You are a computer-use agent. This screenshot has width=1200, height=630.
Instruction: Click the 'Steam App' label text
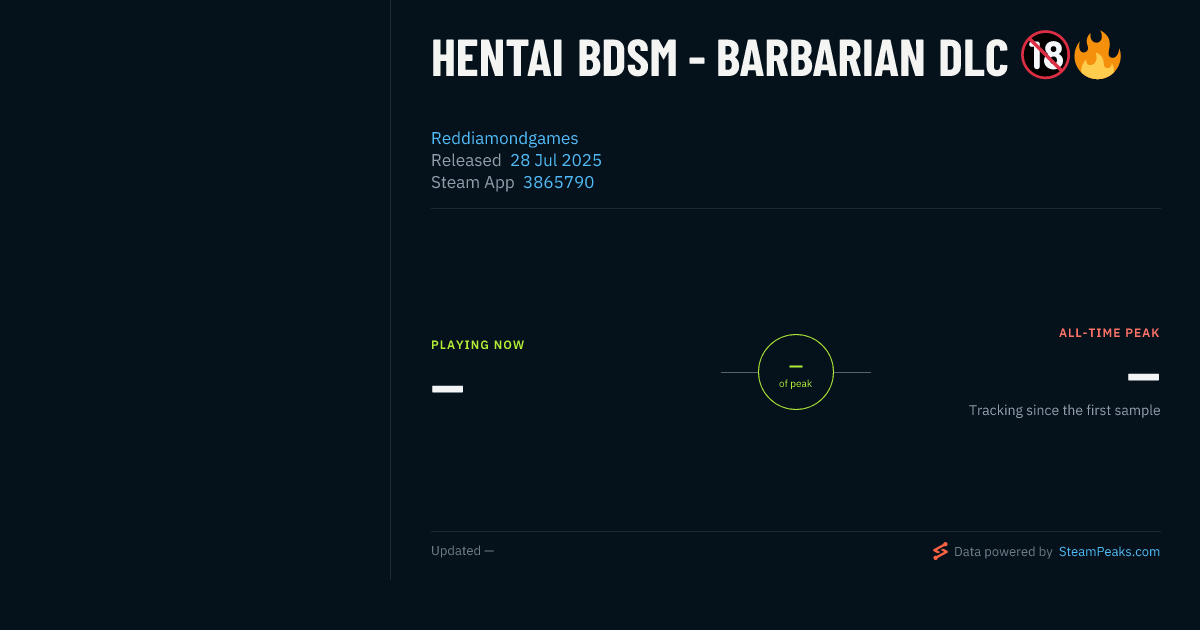(x=473, y=182)
